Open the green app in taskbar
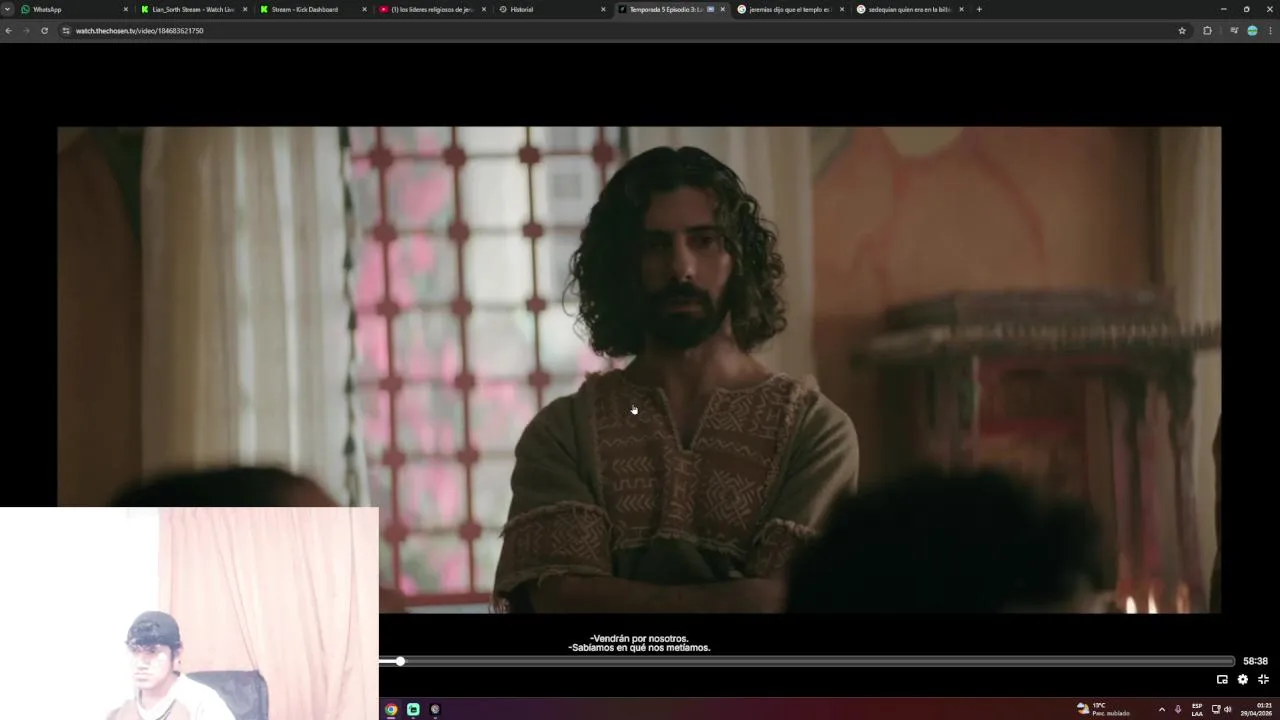The height and width of the screenshot is (720, 1280). click(x=413, y=709)
